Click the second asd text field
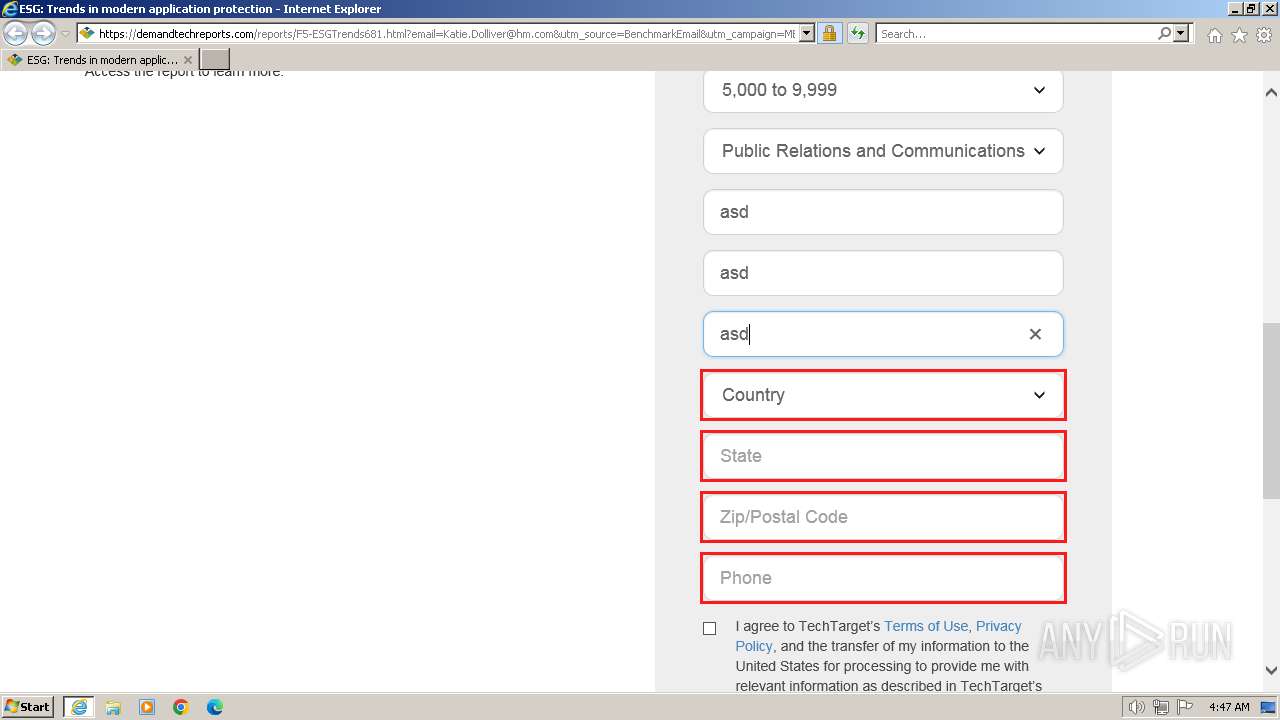The image size is (1280, 720). click(883, 273)
